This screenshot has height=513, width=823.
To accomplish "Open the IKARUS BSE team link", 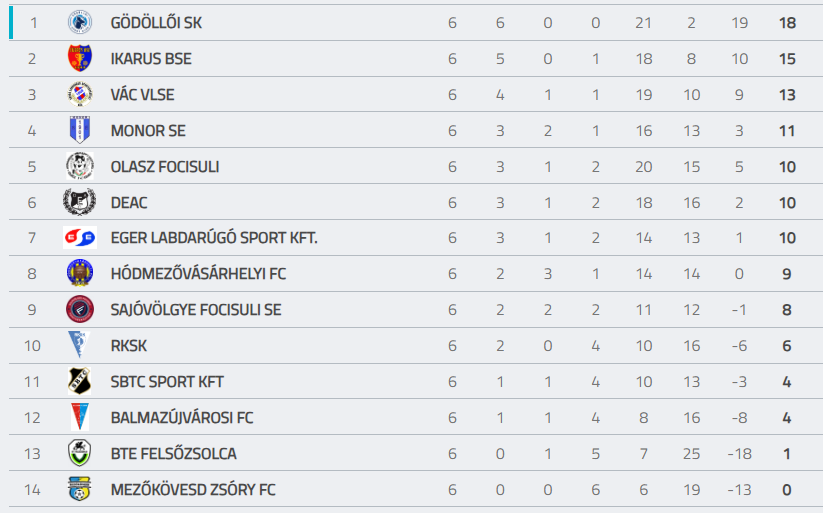I will point(151,59).
